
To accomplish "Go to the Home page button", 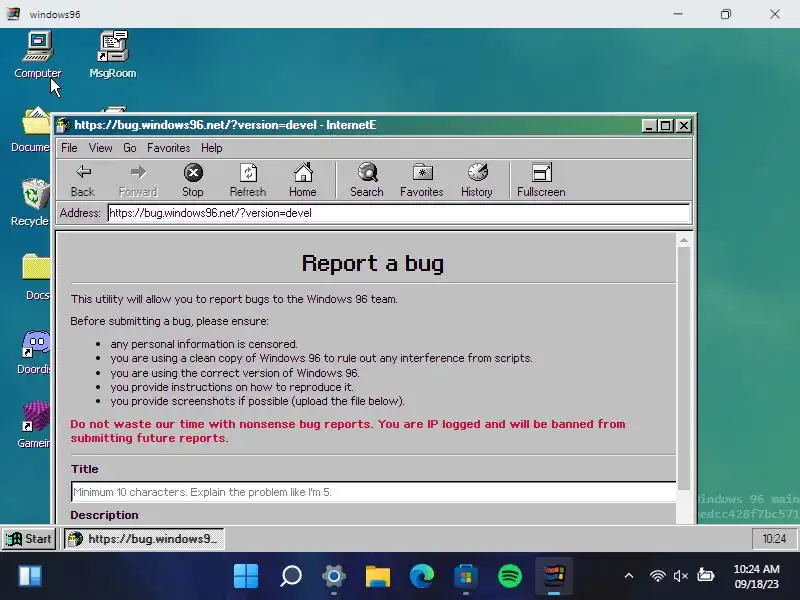I will 303,180.
